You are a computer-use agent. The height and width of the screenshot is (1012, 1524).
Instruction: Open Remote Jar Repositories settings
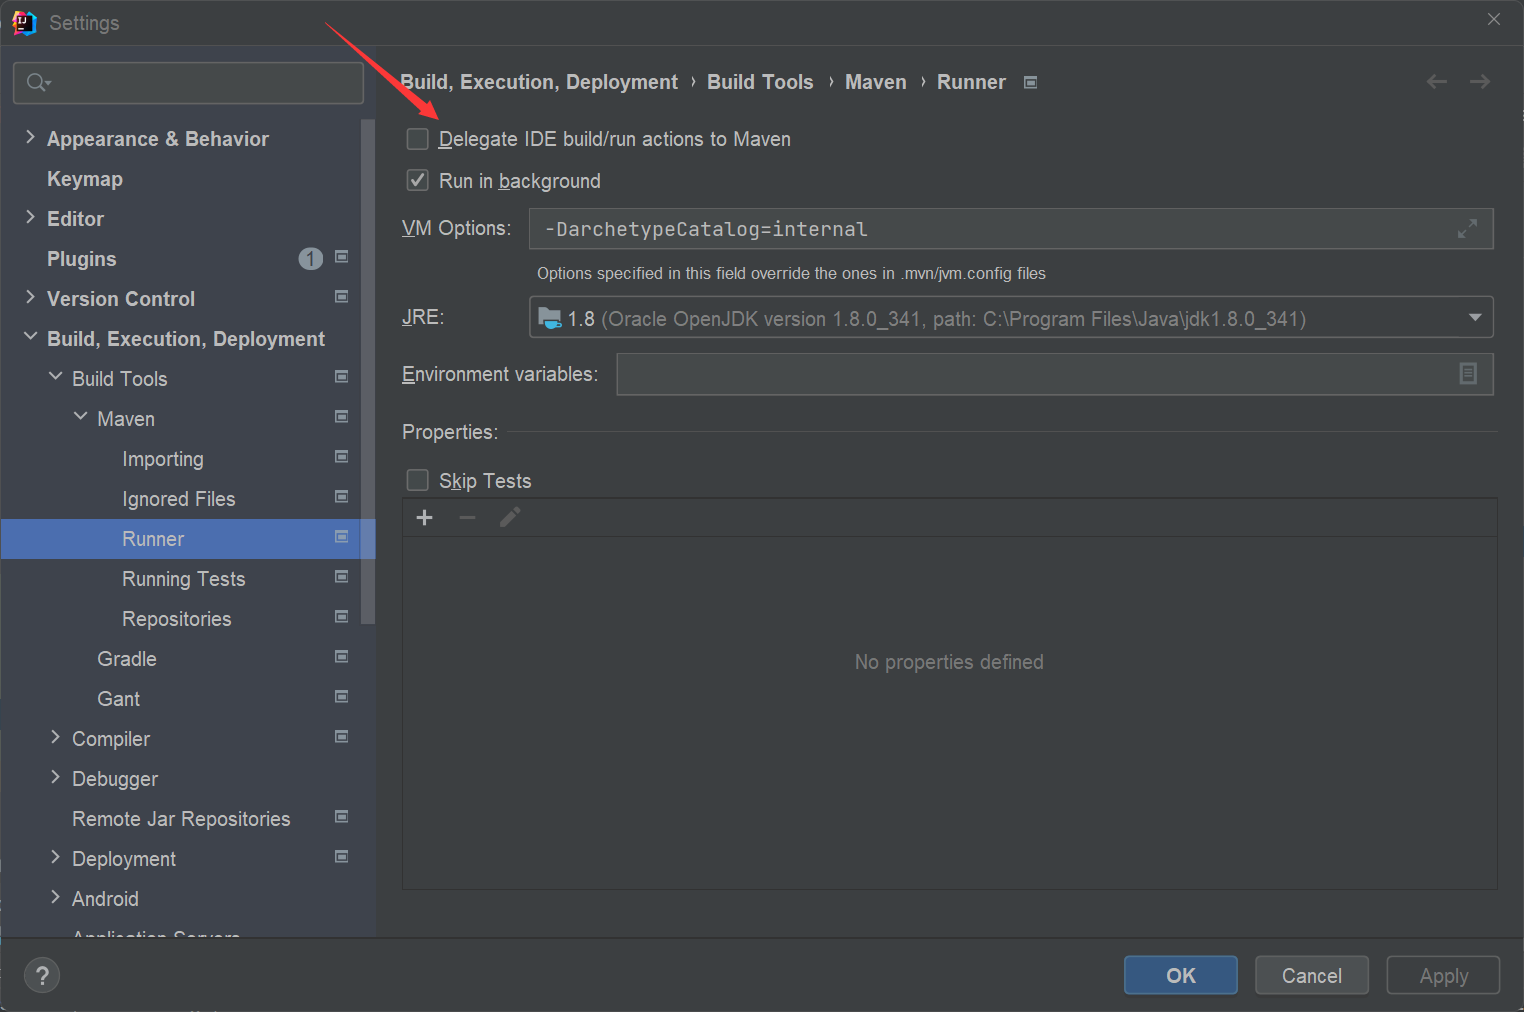click(181, 819)
